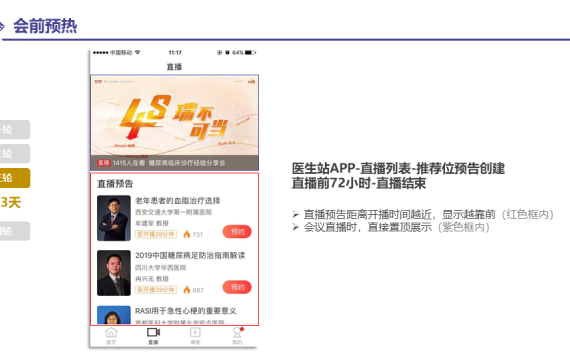Click the flame icon beside 731
This screenshot has height=360, width=570.
pyautogui.click(x=187, y=234)
